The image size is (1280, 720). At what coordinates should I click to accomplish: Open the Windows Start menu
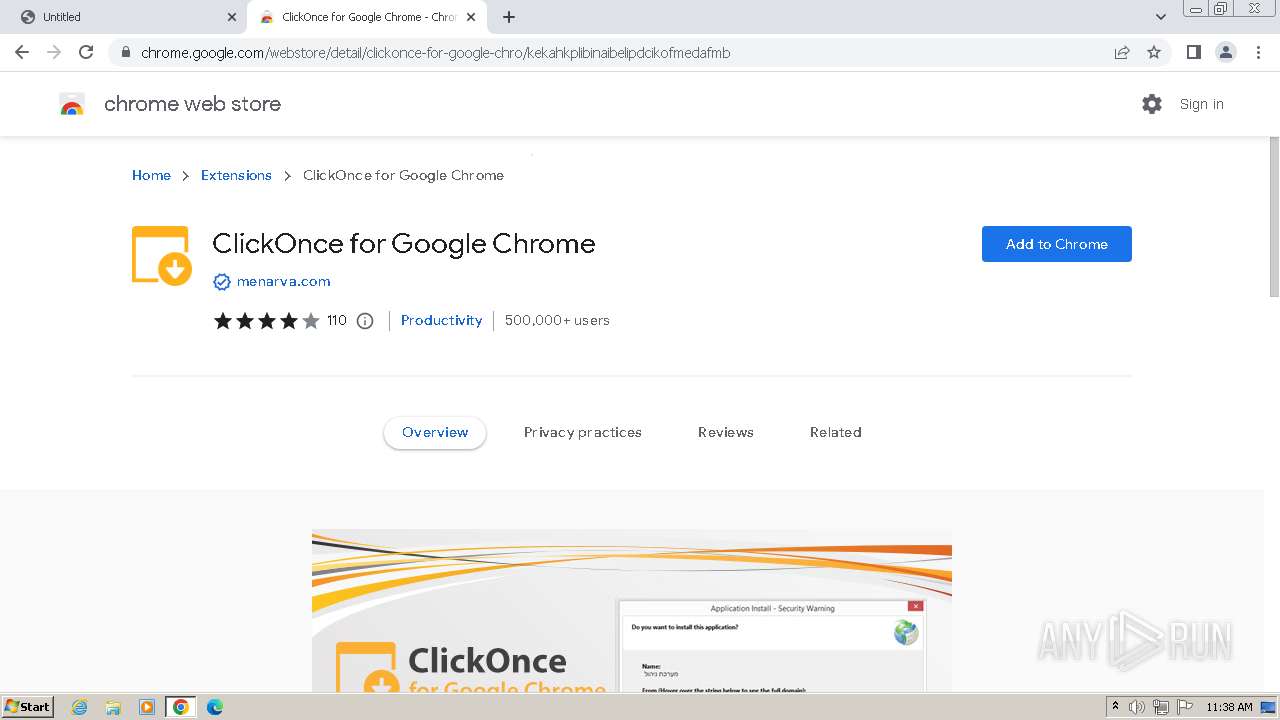27,706
